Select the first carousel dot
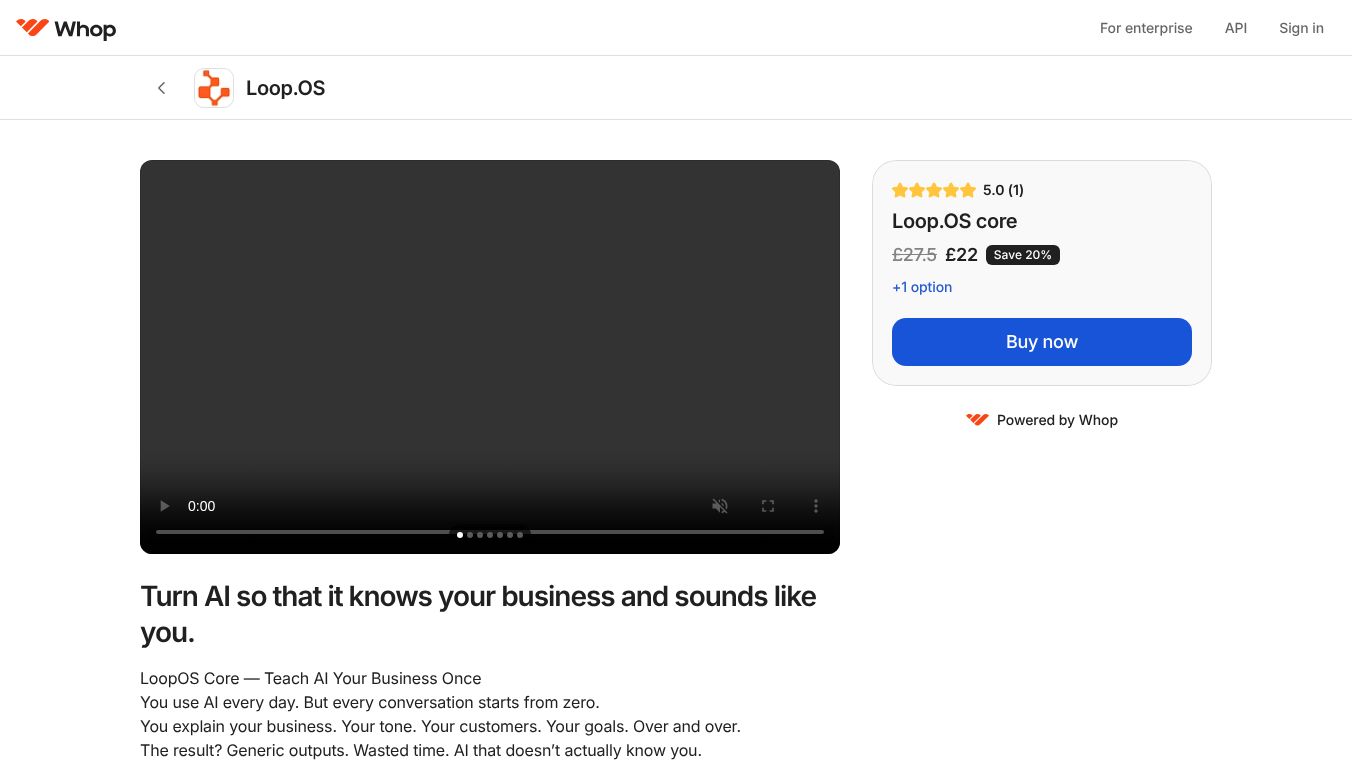Viewport: 1352px width, 760px height. pyautogui.click(x=460, y=535)
